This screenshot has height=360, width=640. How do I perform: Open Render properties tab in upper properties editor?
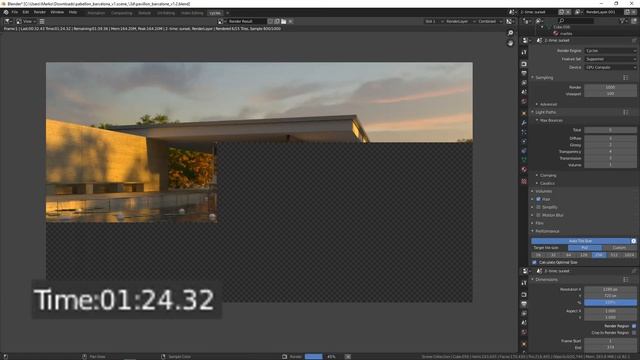pyautogui.click(x=524, y=64)
